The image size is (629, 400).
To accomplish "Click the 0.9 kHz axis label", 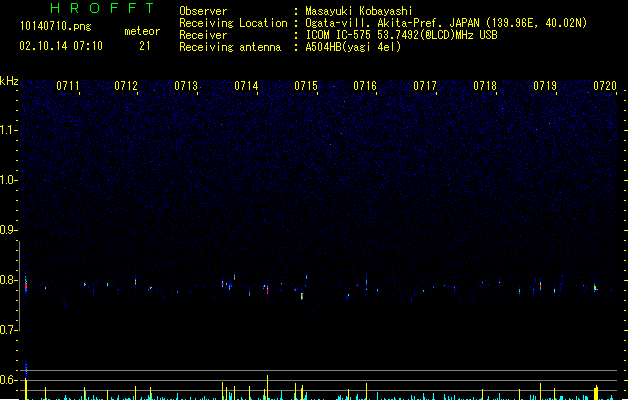I will click(8, 230).
